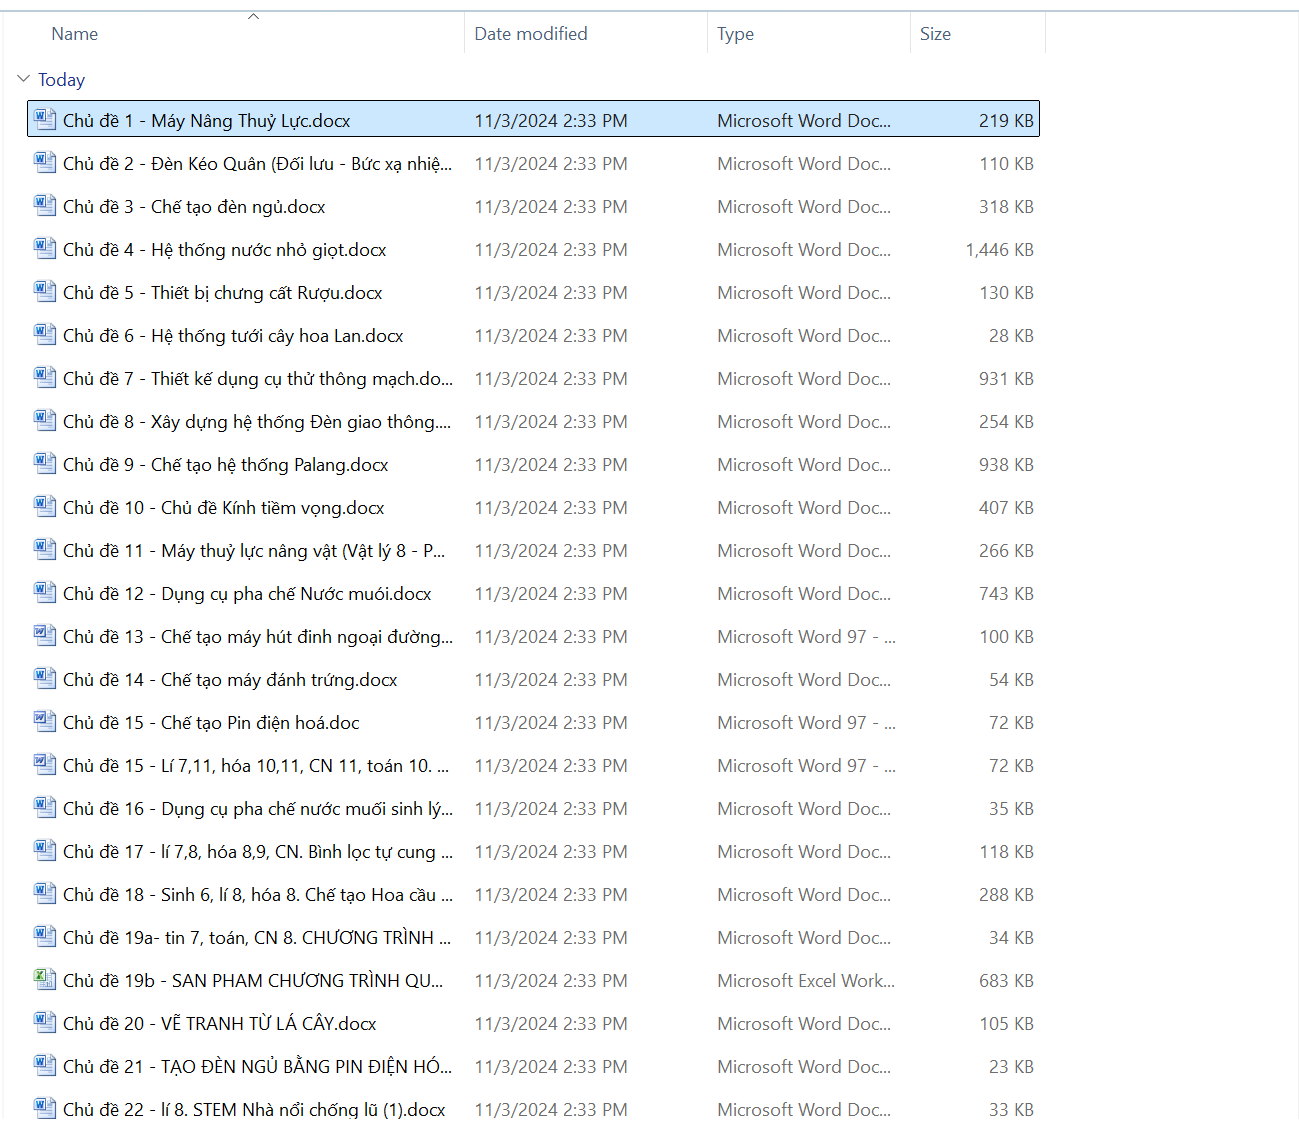Click name Chủ đề 4 - Hệ thống nước nhỏ giọt.docx
Viewport: 1299px width, 1137px height.
pos(225,250)
